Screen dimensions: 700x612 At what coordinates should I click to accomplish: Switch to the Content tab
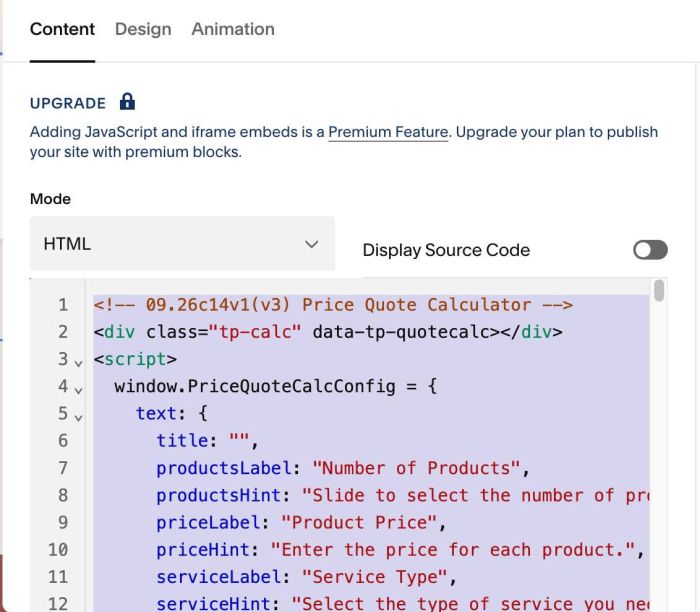(x=62, y=29)
